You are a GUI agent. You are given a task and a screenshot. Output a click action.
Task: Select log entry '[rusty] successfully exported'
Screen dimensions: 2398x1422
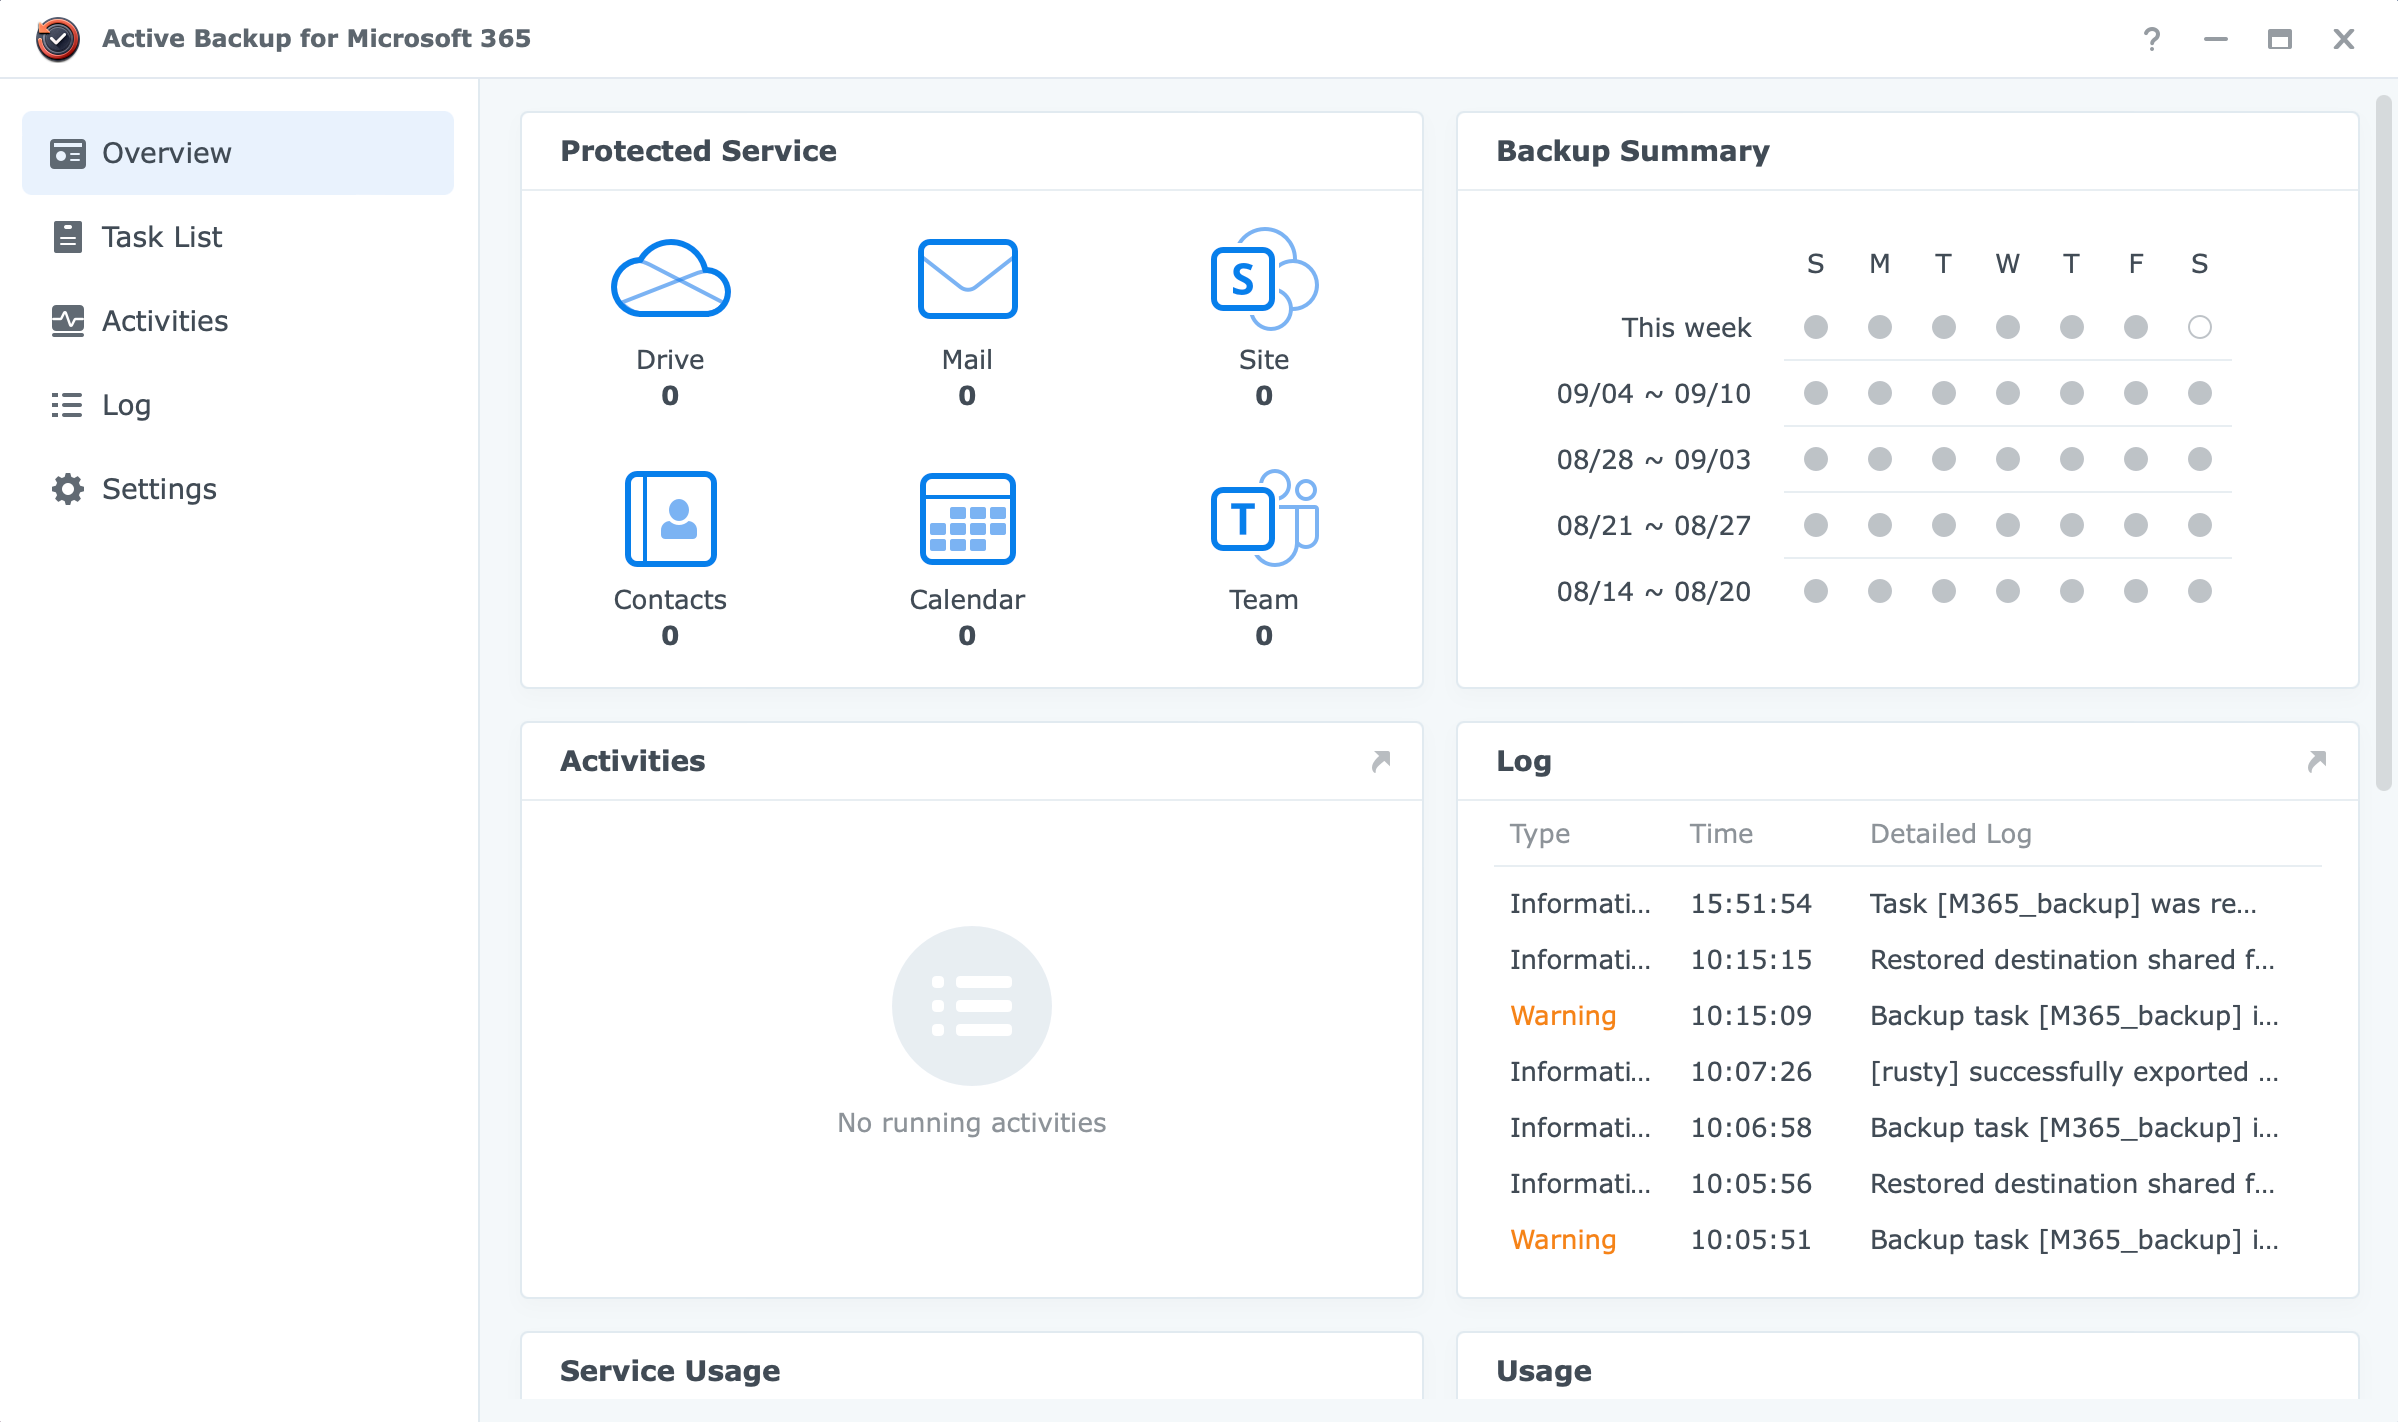[x=1908, y=1072]
